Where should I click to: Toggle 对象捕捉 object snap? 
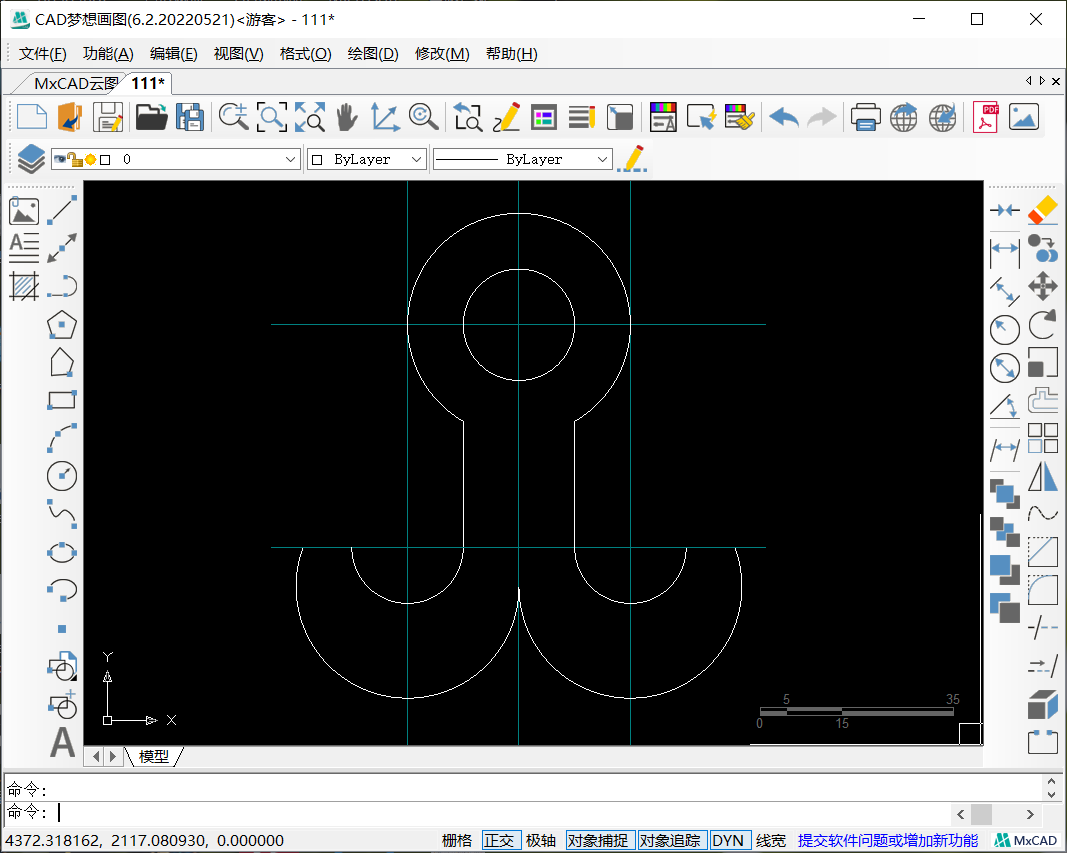pyautogui.click(x=598, y=841)
